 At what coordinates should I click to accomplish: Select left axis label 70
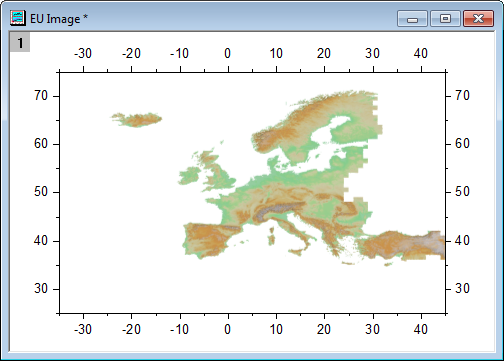[41, 96]
